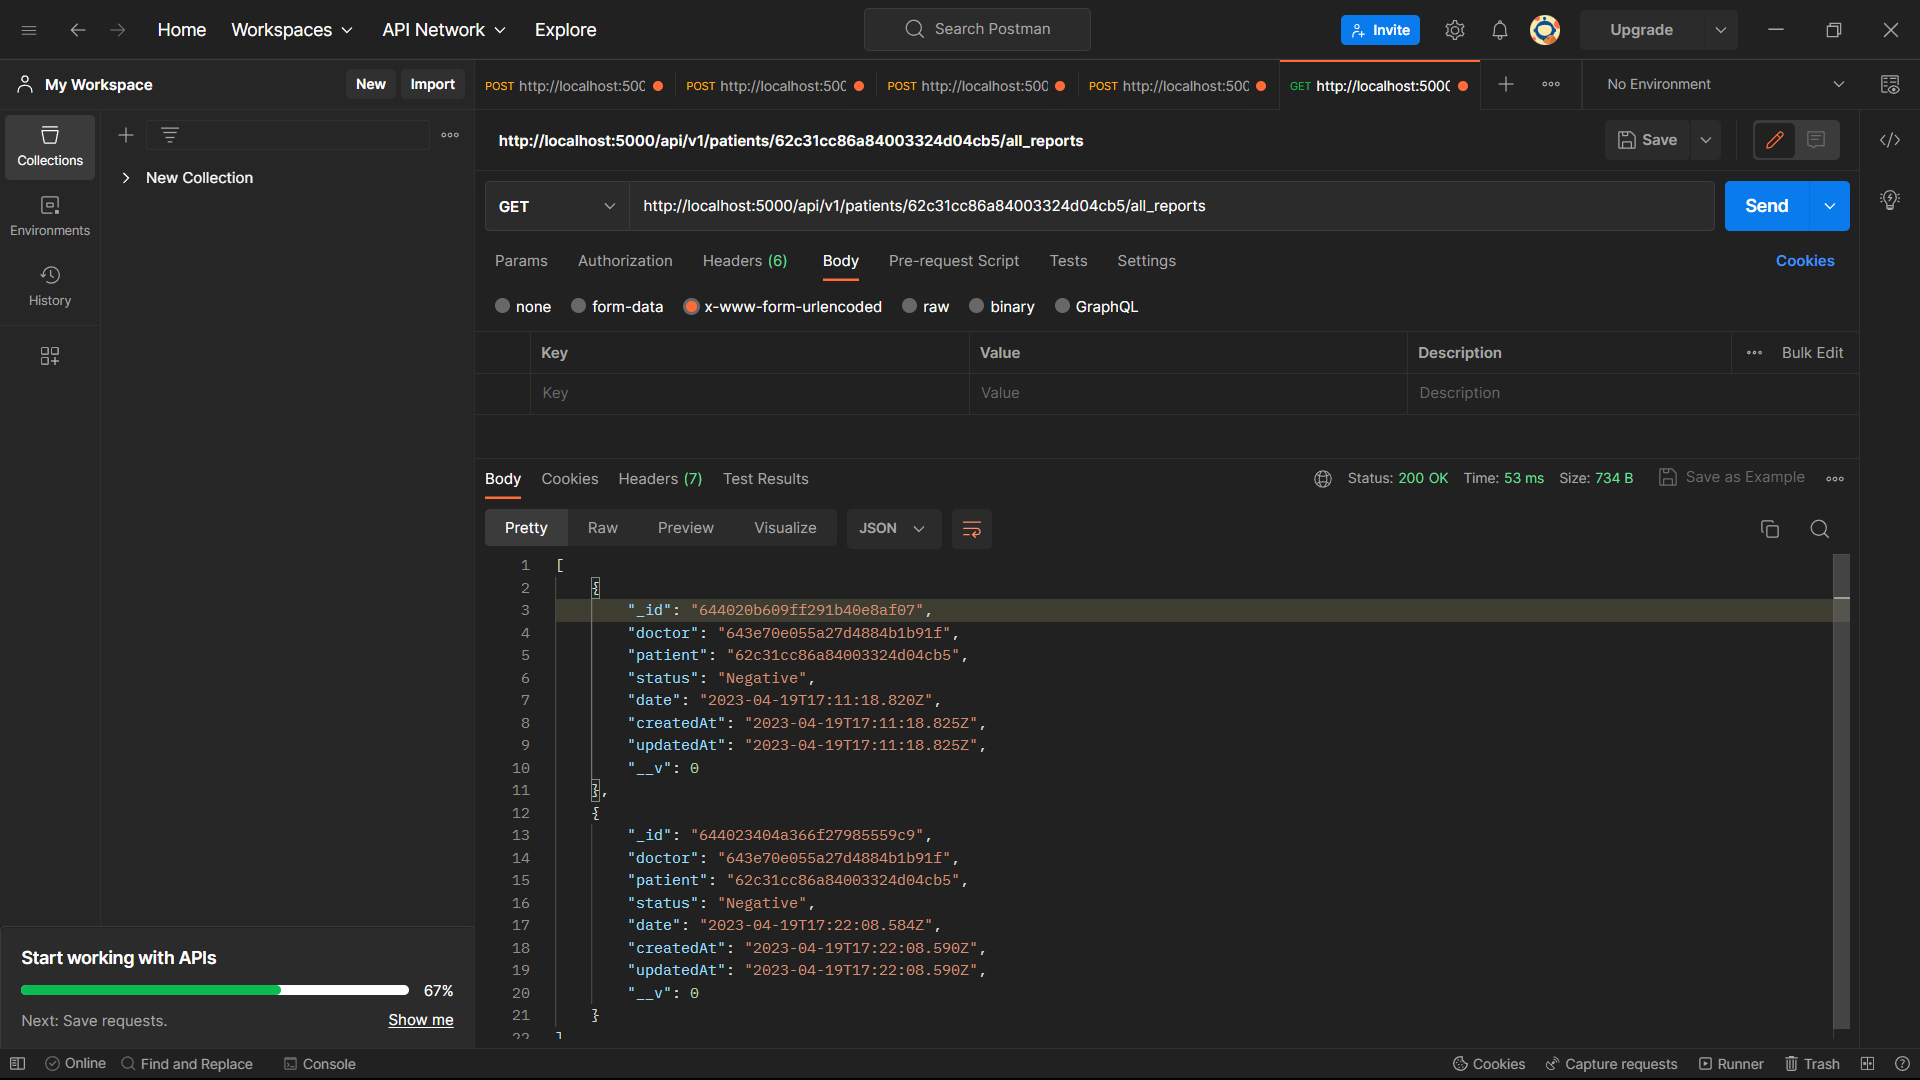
Task: Show the request History panel
Action: click(x=49, y=285)
